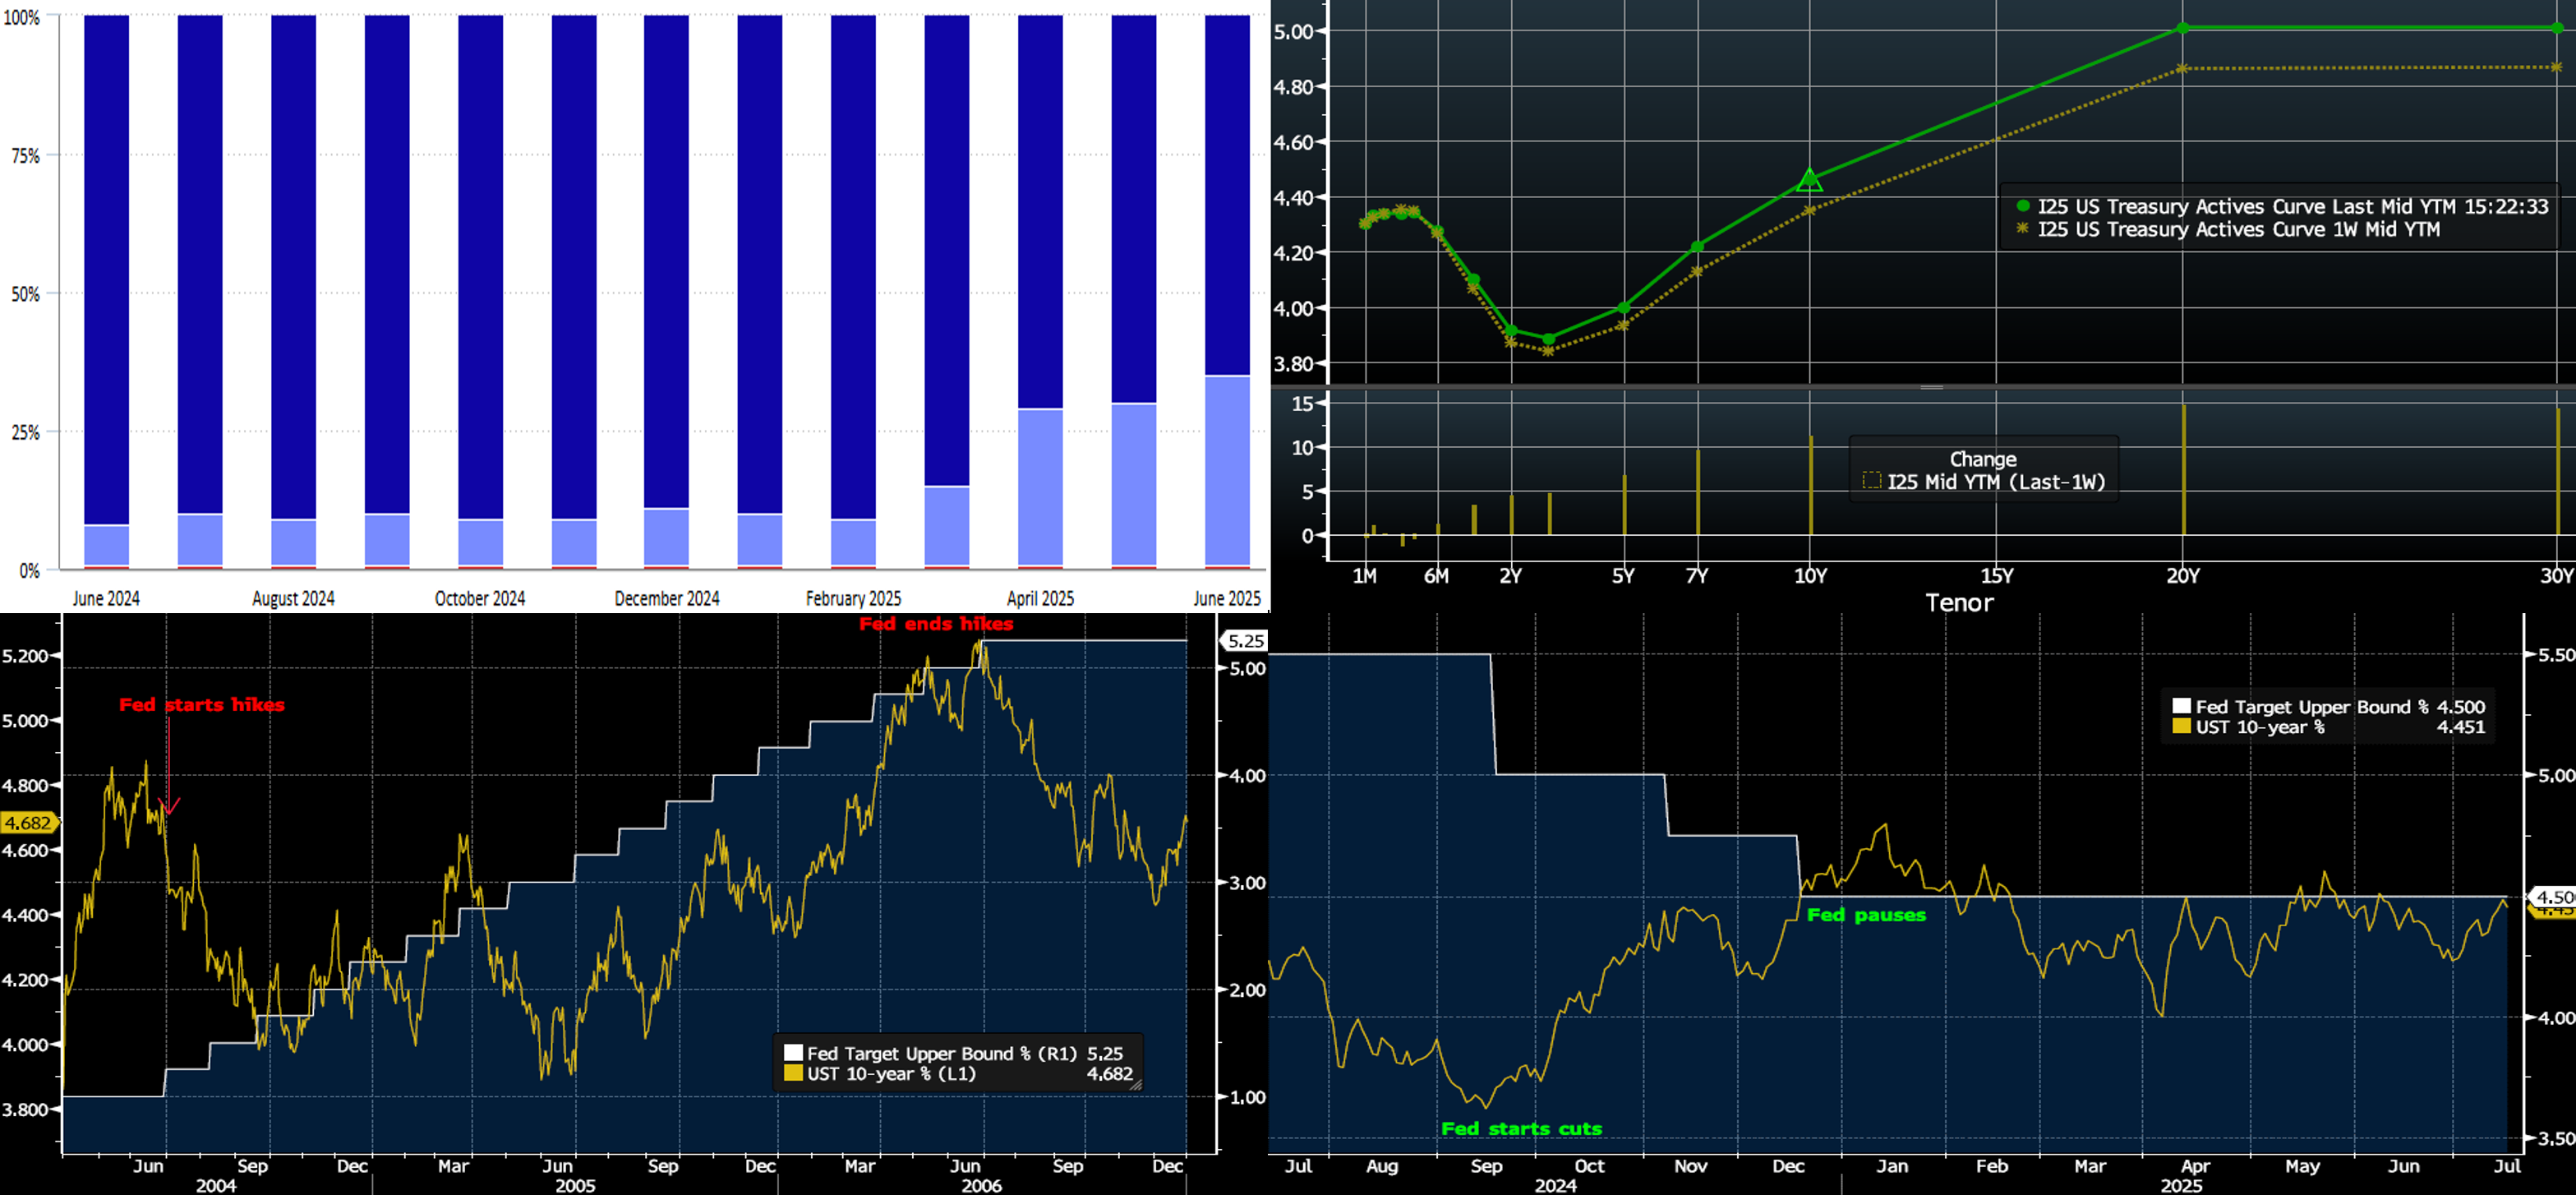Click the 10Y tenor label on x-axis
The width and height of the screenshot is (2576, 1195).
pyautogui.click(x=1810, y=575)
